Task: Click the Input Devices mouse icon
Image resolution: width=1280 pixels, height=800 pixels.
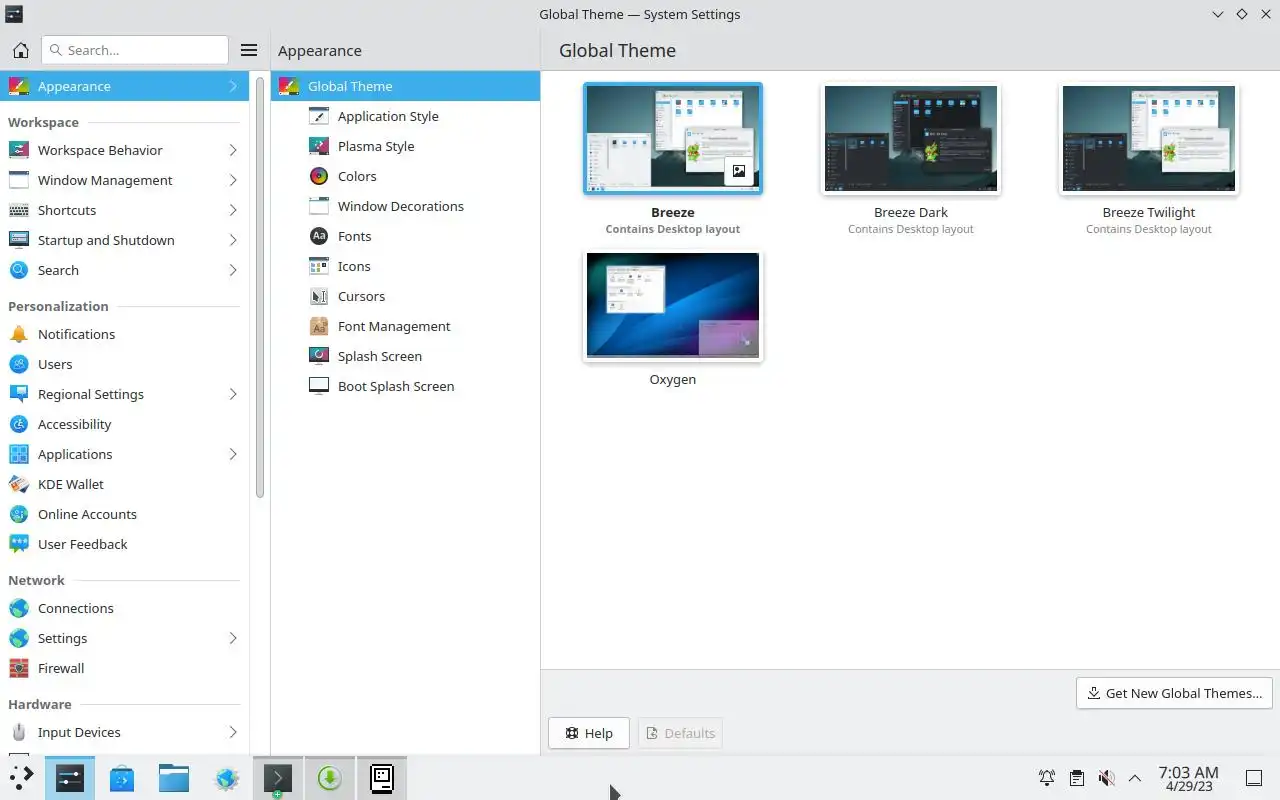Action: pyautogui.click(x=19, y=732)
